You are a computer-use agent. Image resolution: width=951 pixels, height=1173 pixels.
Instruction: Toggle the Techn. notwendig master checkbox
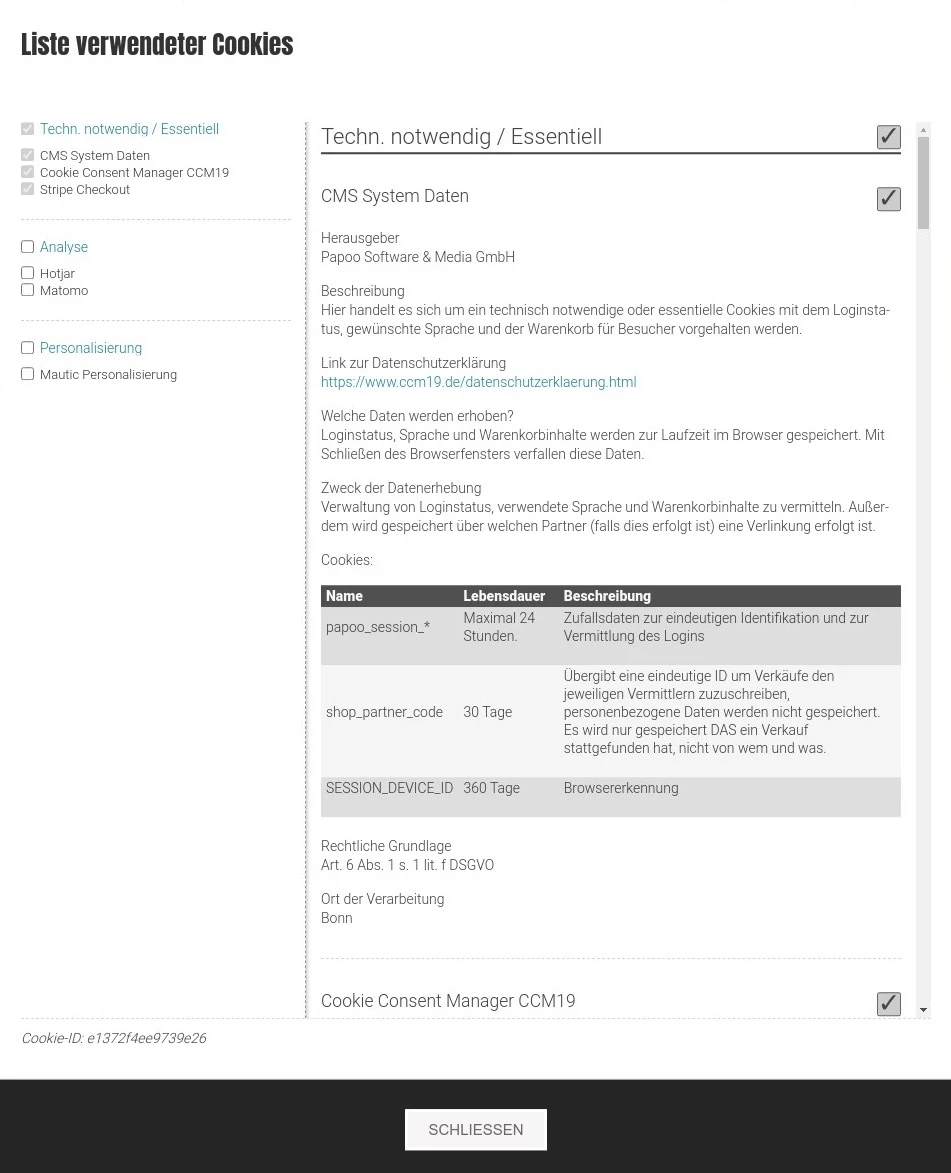tap(27, 128)
